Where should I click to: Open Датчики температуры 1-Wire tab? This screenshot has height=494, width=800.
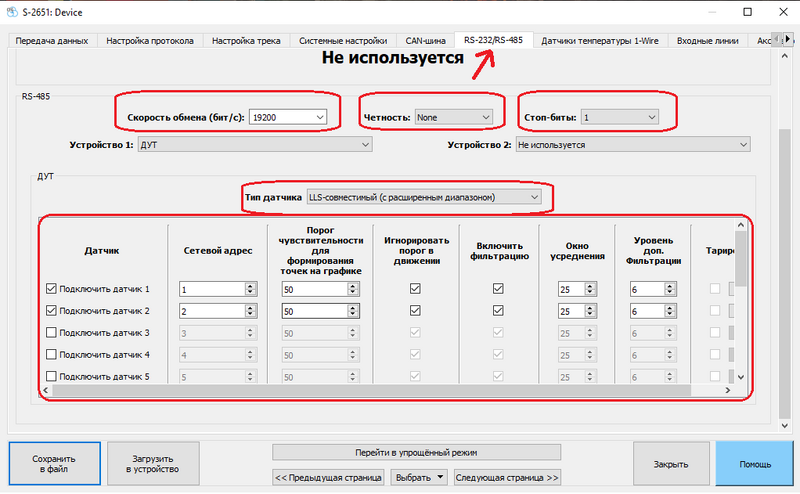[x=599, y=41]
